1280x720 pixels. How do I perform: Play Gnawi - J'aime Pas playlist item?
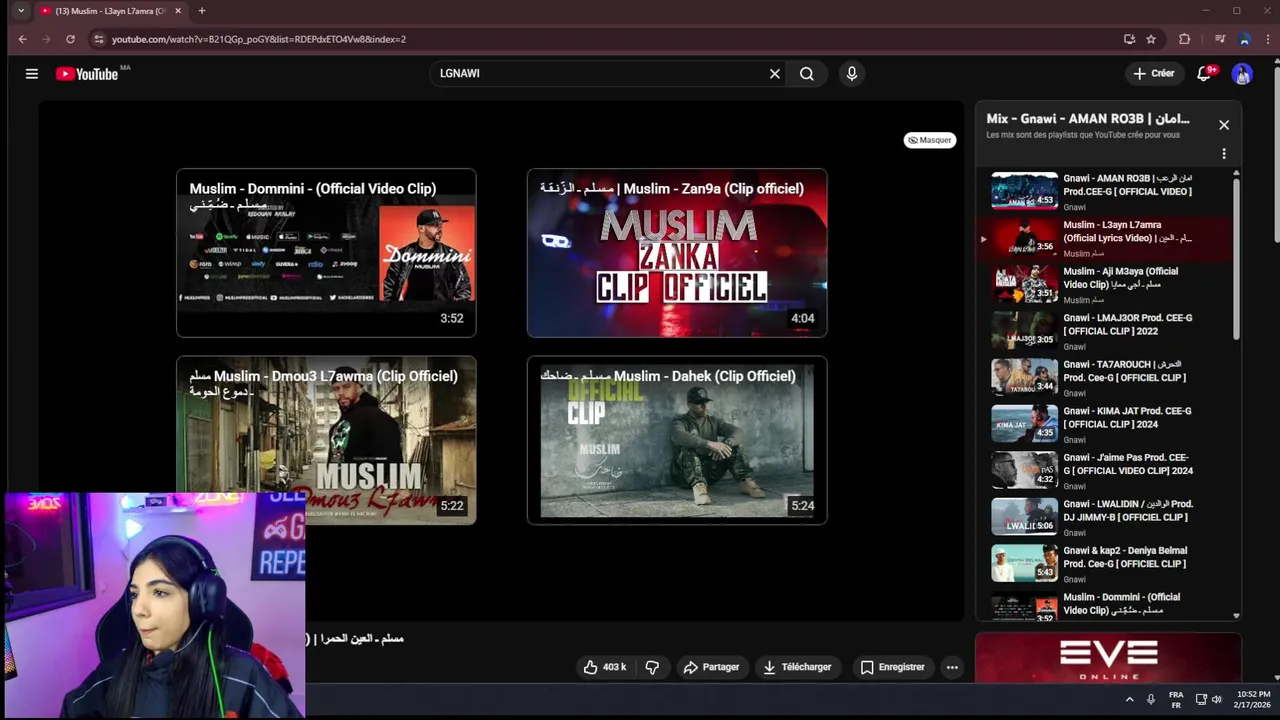coord(1104,470)
